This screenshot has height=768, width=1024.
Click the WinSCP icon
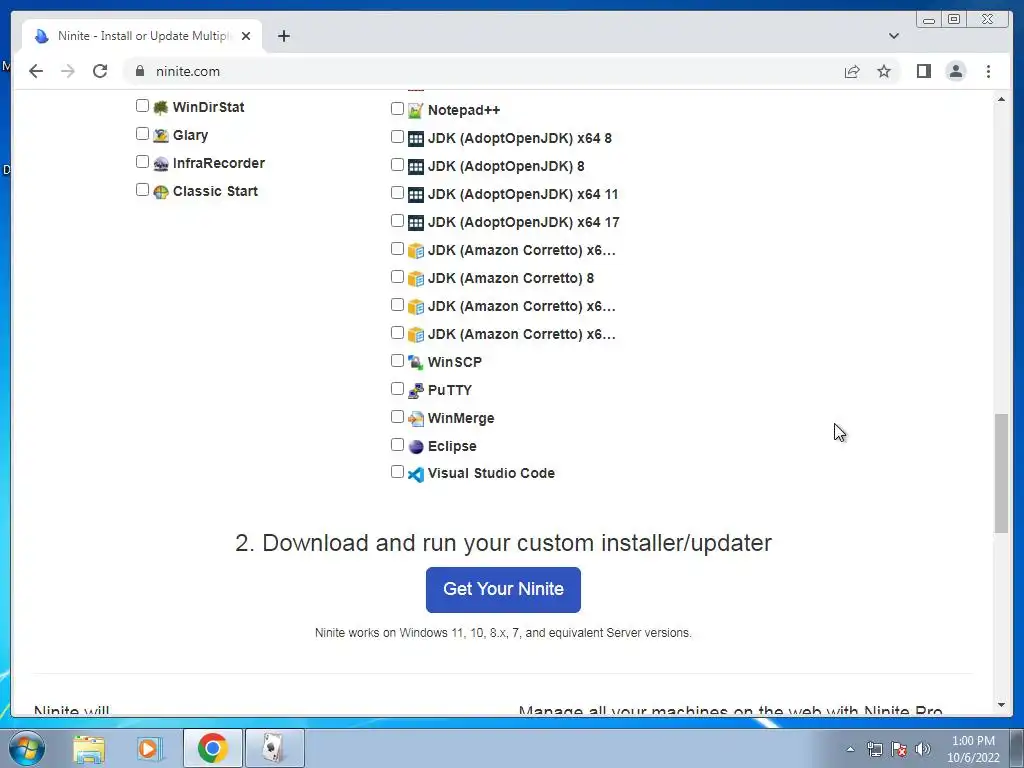tap(415, 362)
